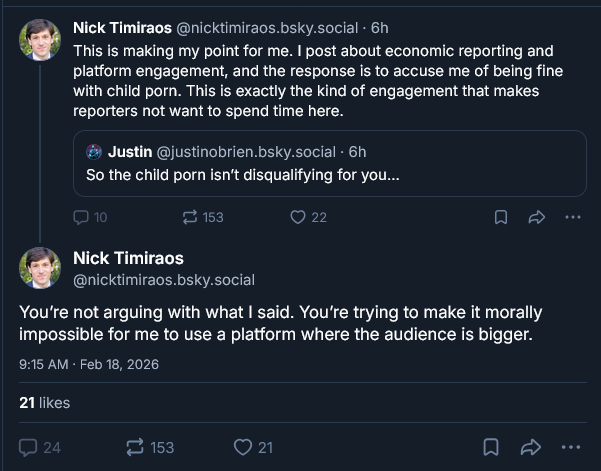Like the main post with 21 likes

pos(242,447)
